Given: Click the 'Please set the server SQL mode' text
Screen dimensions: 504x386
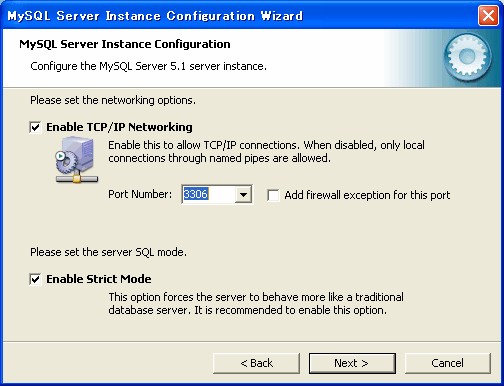Looking at the screenshot, I should 108,252.
